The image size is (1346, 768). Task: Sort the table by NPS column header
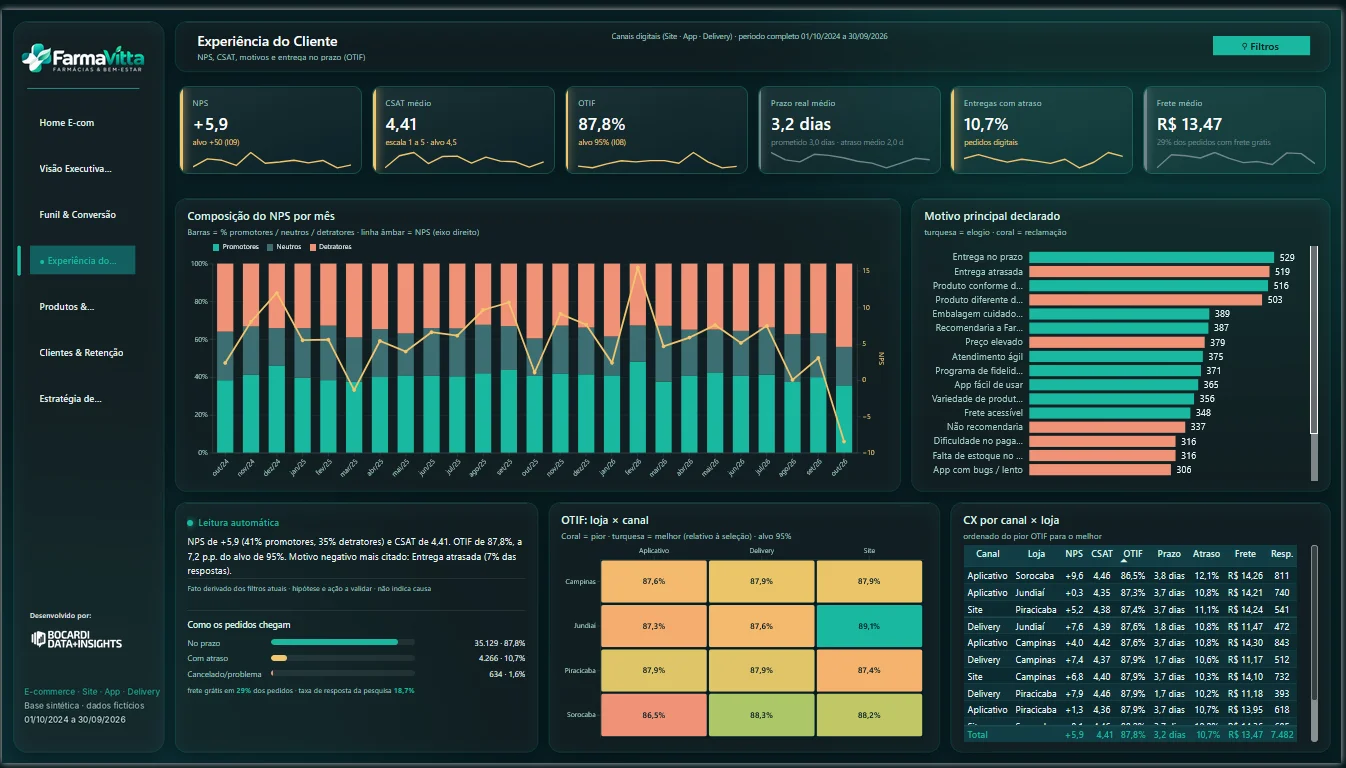click(x=1074, y=554)
